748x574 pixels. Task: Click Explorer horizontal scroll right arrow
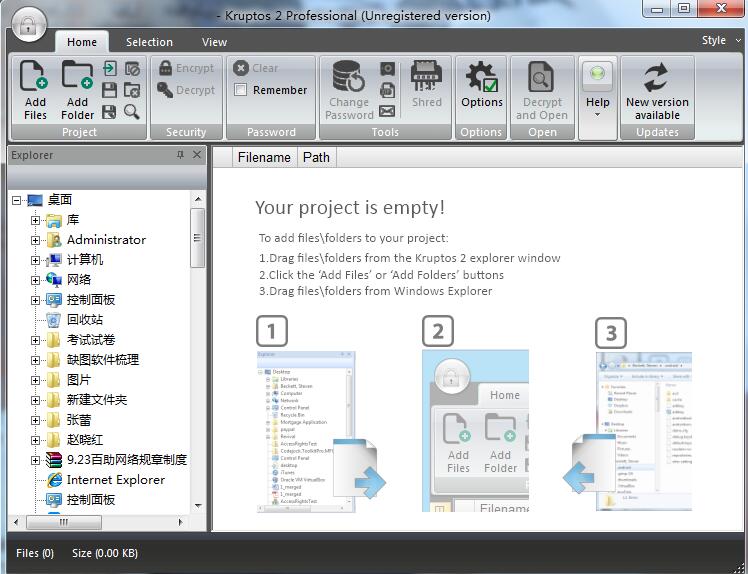pyautogui.click(x=180, y=522)
